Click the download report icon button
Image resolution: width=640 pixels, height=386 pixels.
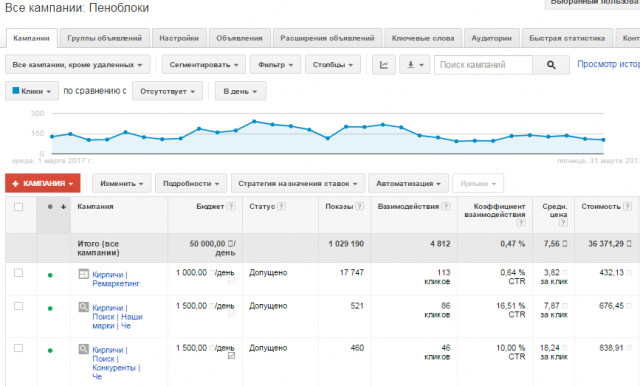point(415,65)
